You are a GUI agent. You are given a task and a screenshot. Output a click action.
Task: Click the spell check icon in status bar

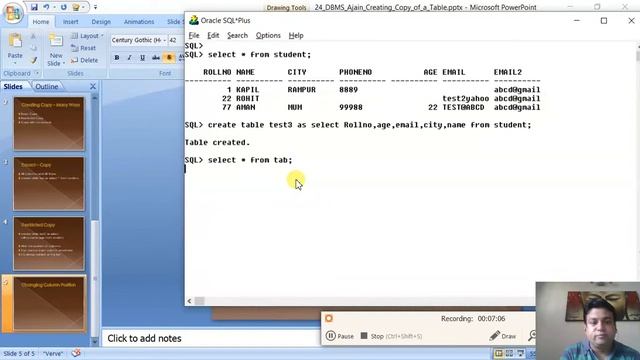(76, 353)
